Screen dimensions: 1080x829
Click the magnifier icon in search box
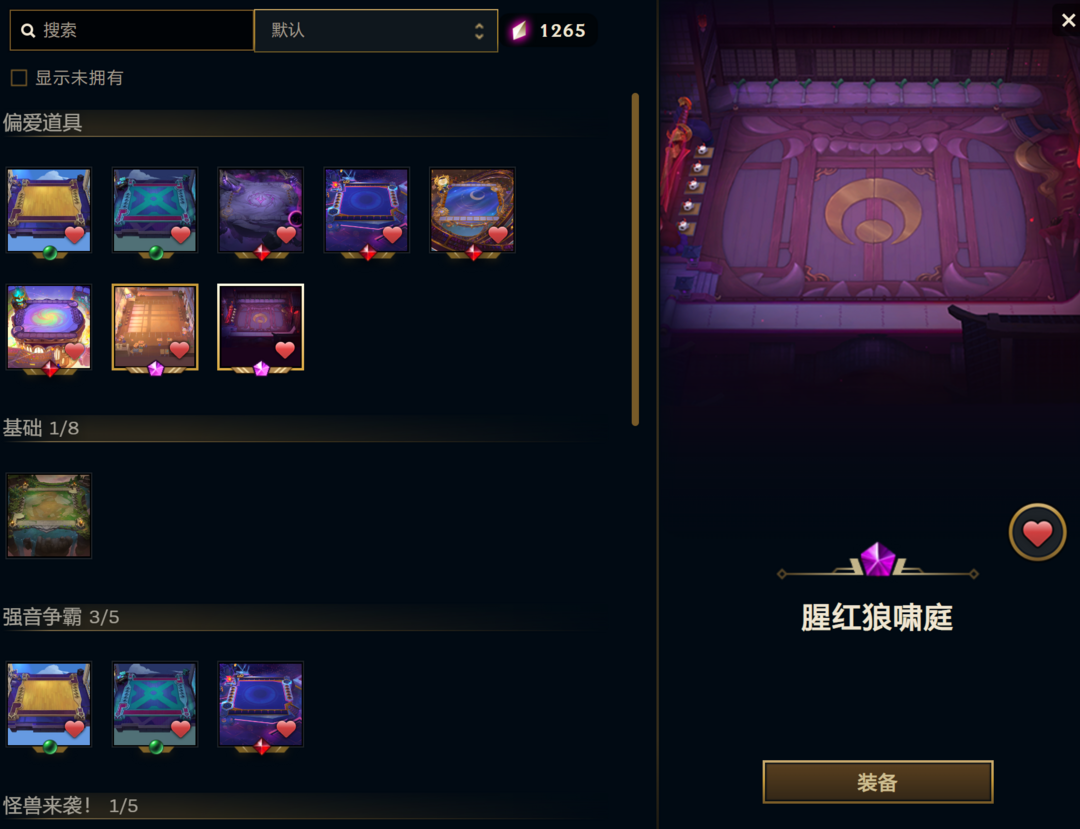coord(28,30)
